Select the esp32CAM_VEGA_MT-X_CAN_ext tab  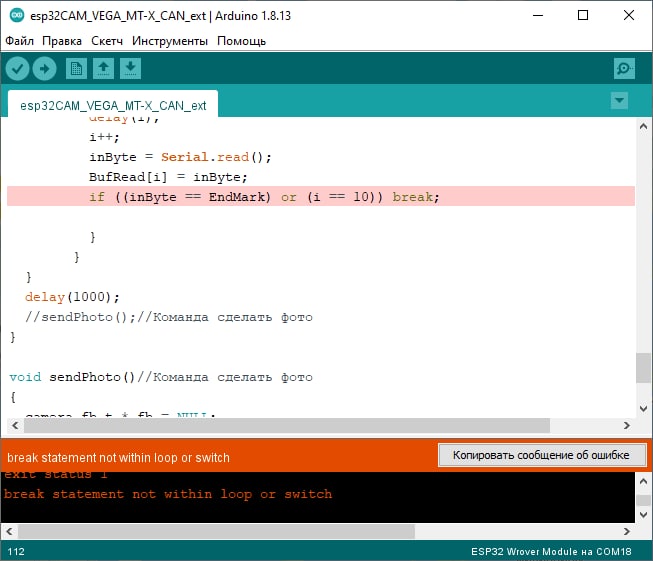[x=113, y=105]
